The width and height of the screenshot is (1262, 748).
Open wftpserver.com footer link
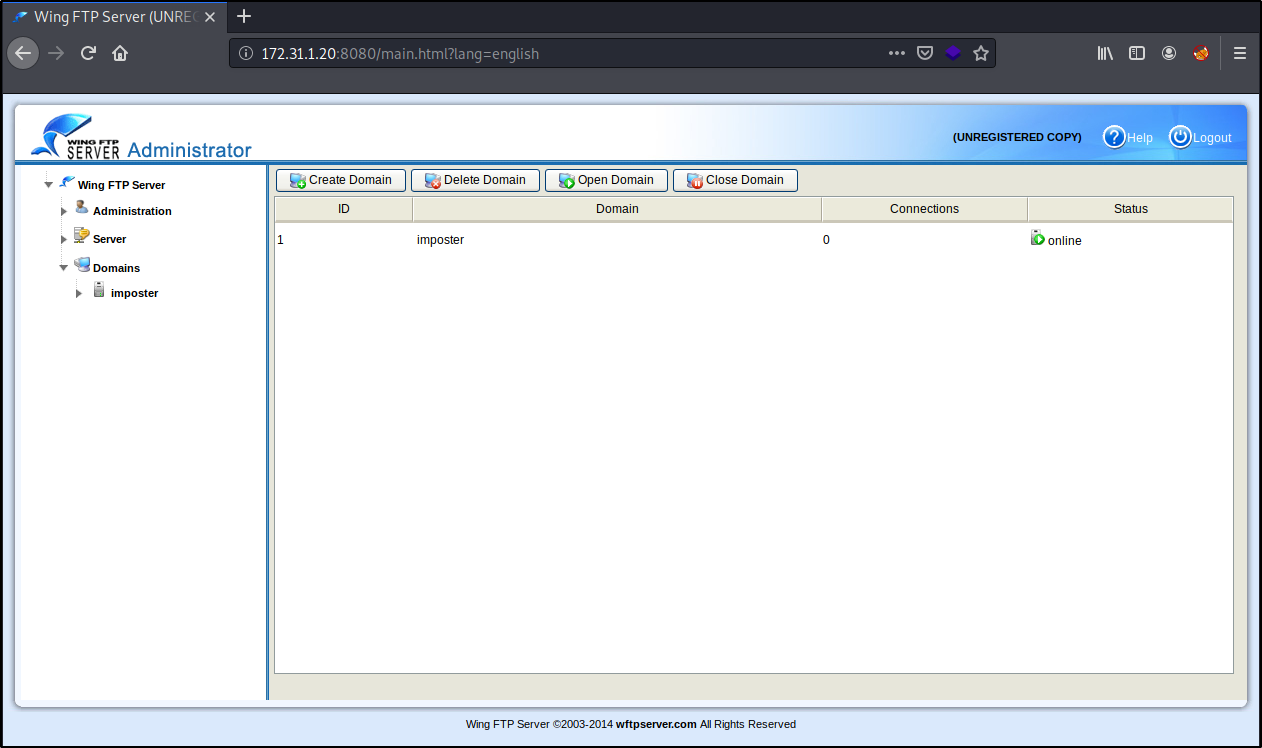(x=656, y=724)
